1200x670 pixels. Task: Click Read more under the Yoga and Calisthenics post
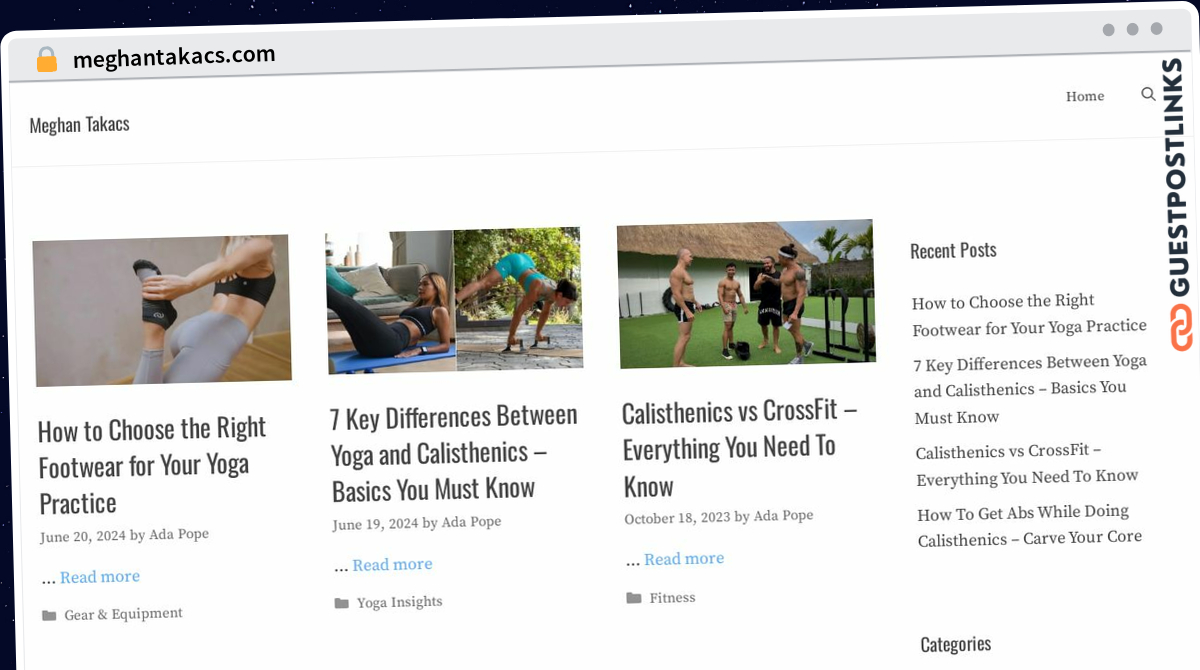pyautogui.click(x=392, y=565)
